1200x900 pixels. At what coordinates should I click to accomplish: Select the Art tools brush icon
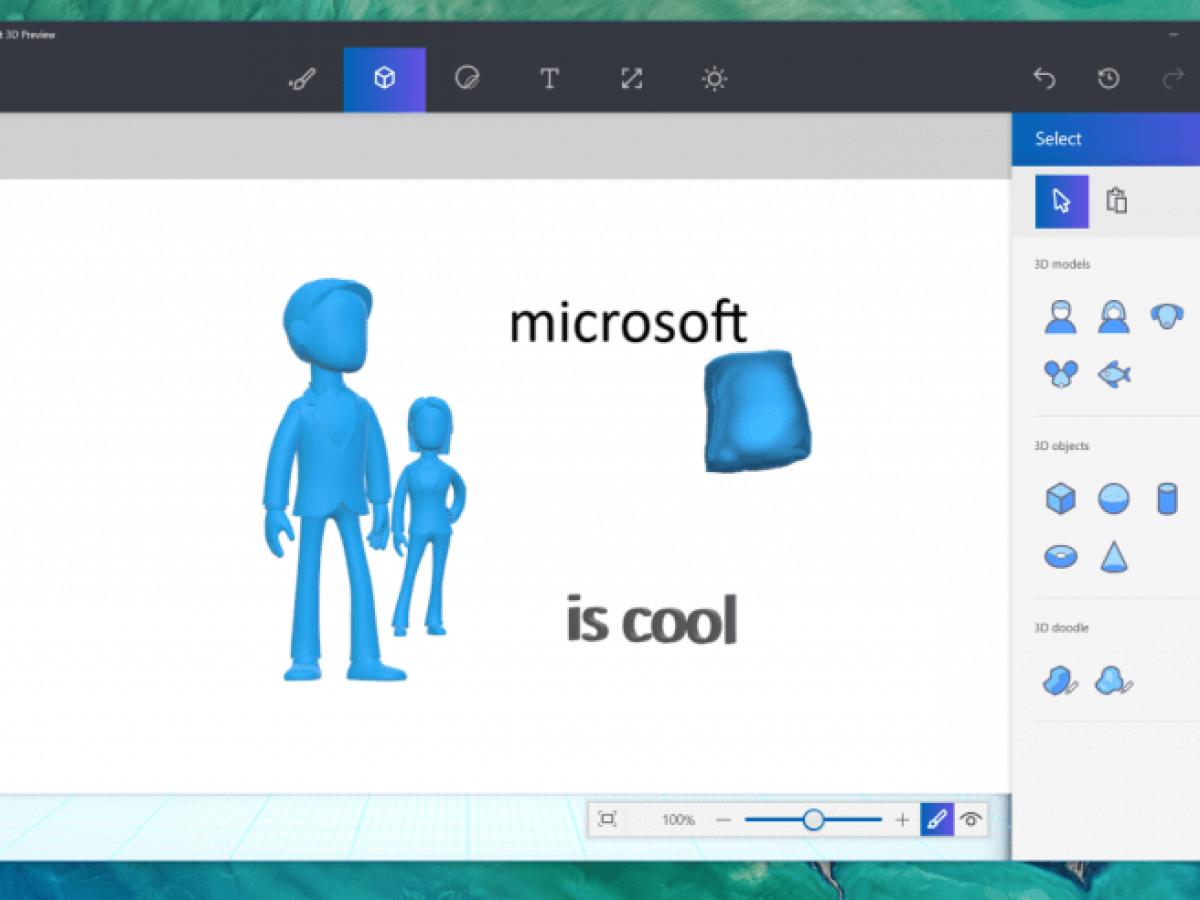click(302, 79)
